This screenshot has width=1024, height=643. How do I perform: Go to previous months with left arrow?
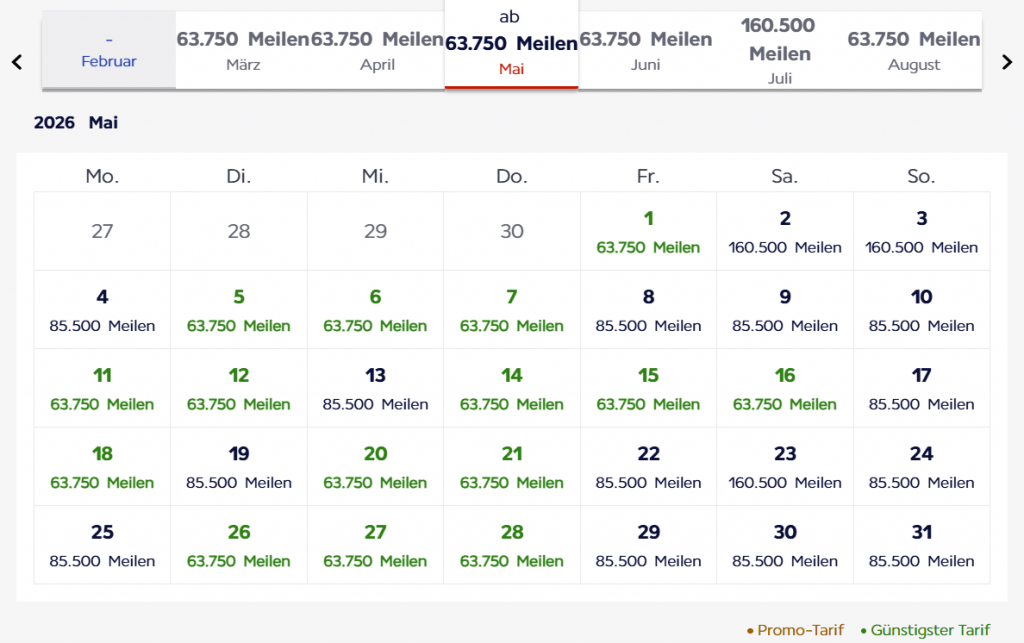click(17, 62)
